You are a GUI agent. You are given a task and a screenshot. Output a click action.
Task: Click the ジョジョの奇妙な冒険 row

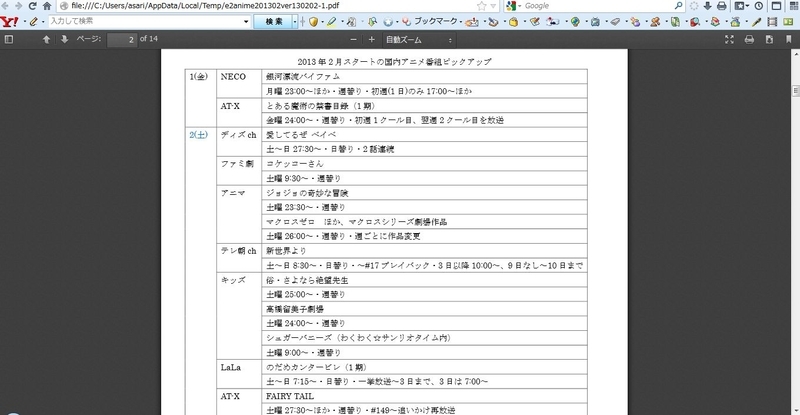coord(424,193)
